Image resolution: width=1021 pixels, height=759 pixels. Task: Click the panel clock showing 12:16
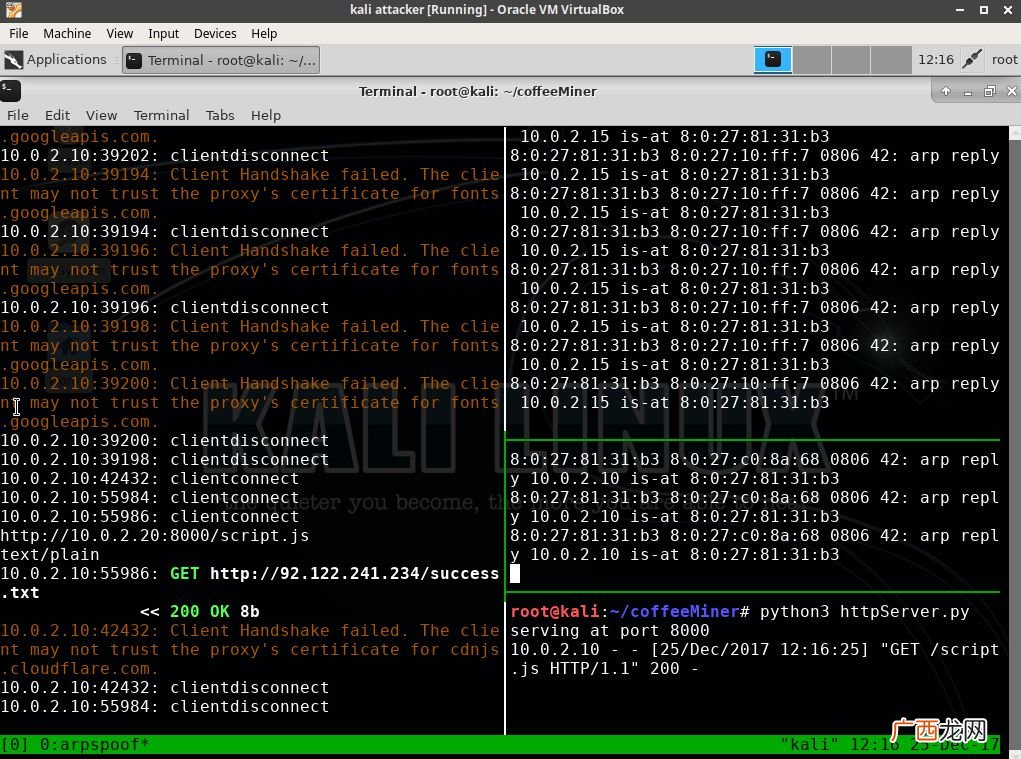(935, 60)
